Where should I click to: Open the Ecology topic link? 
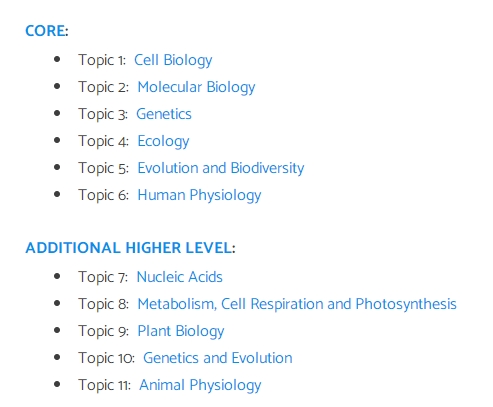tap(163, 141)
